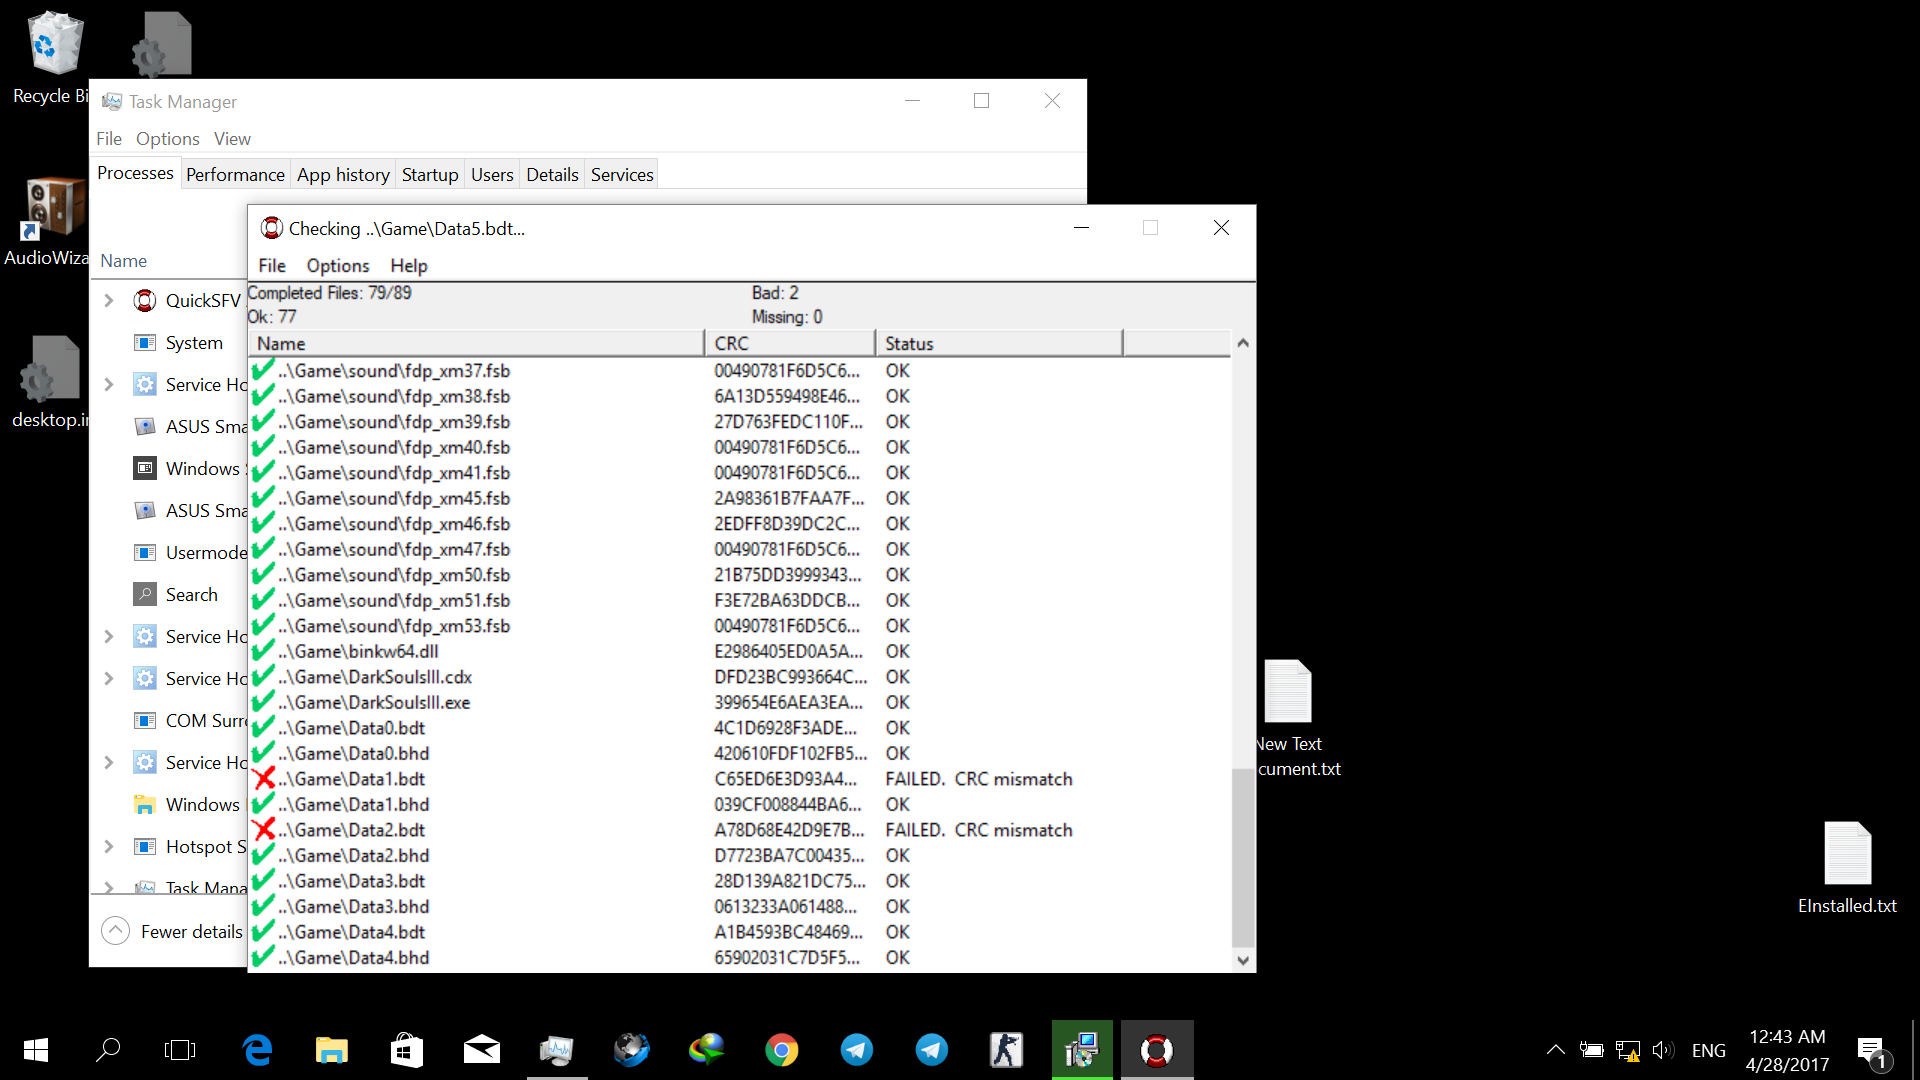Click green checkmark next to DarkSoulsIII.exe

click(263, 702)
